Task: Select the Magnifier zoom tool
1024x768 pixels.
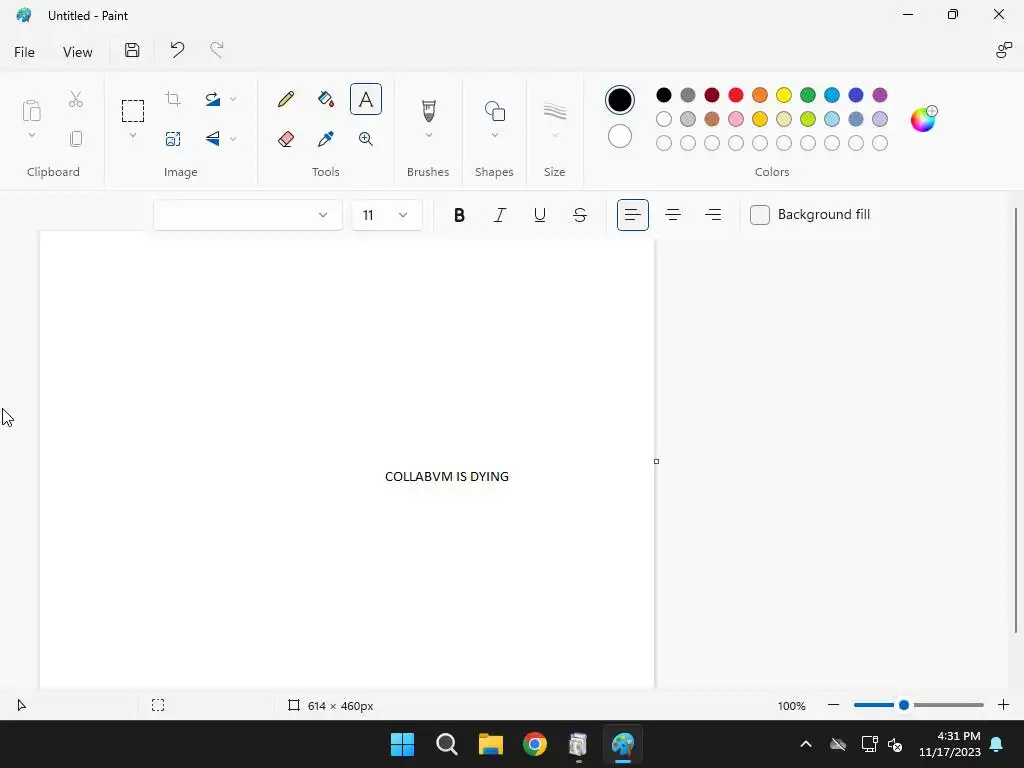Action: pyautogui.click(x=366, y=139)
